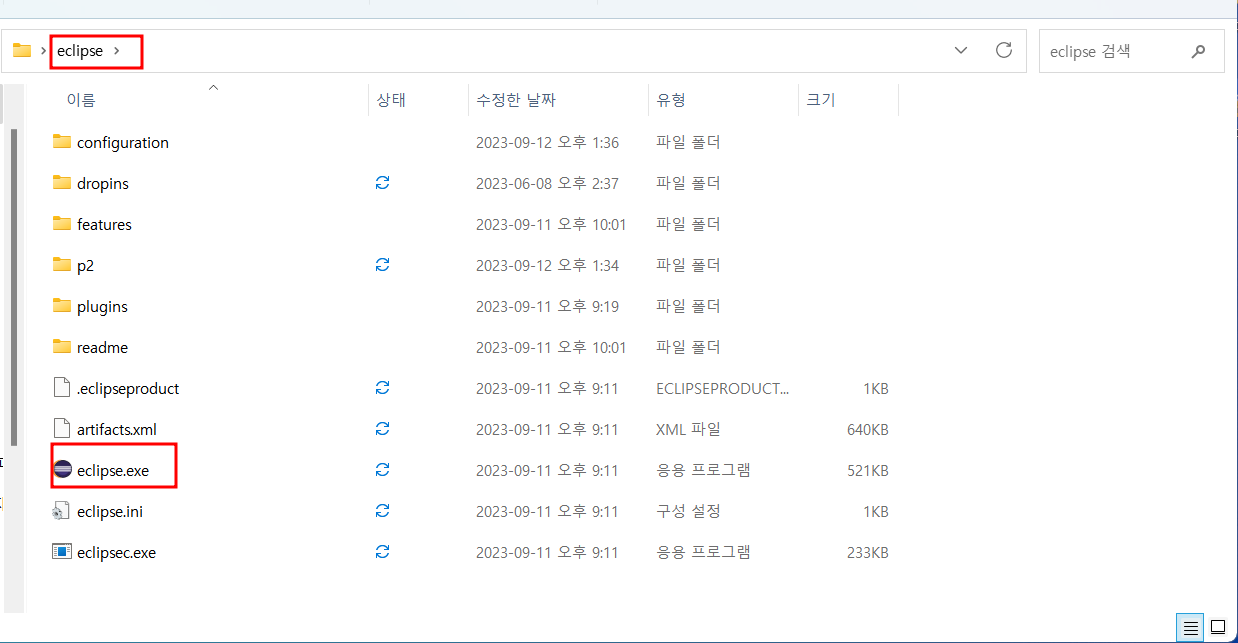Viewport: 1238px width, 643px height.
Task: Select the eclipsec.exe file name
Action: pos(116,553)
